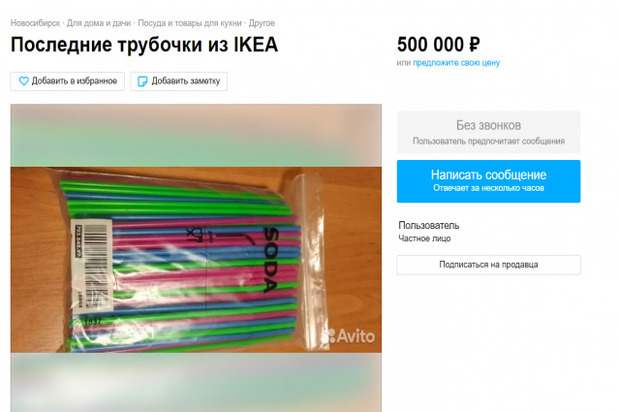The height and width of the screenshot is (412, 620).
Task: Click предложите свою цену link
Action: pyautogui.click(x=456, y=62)
